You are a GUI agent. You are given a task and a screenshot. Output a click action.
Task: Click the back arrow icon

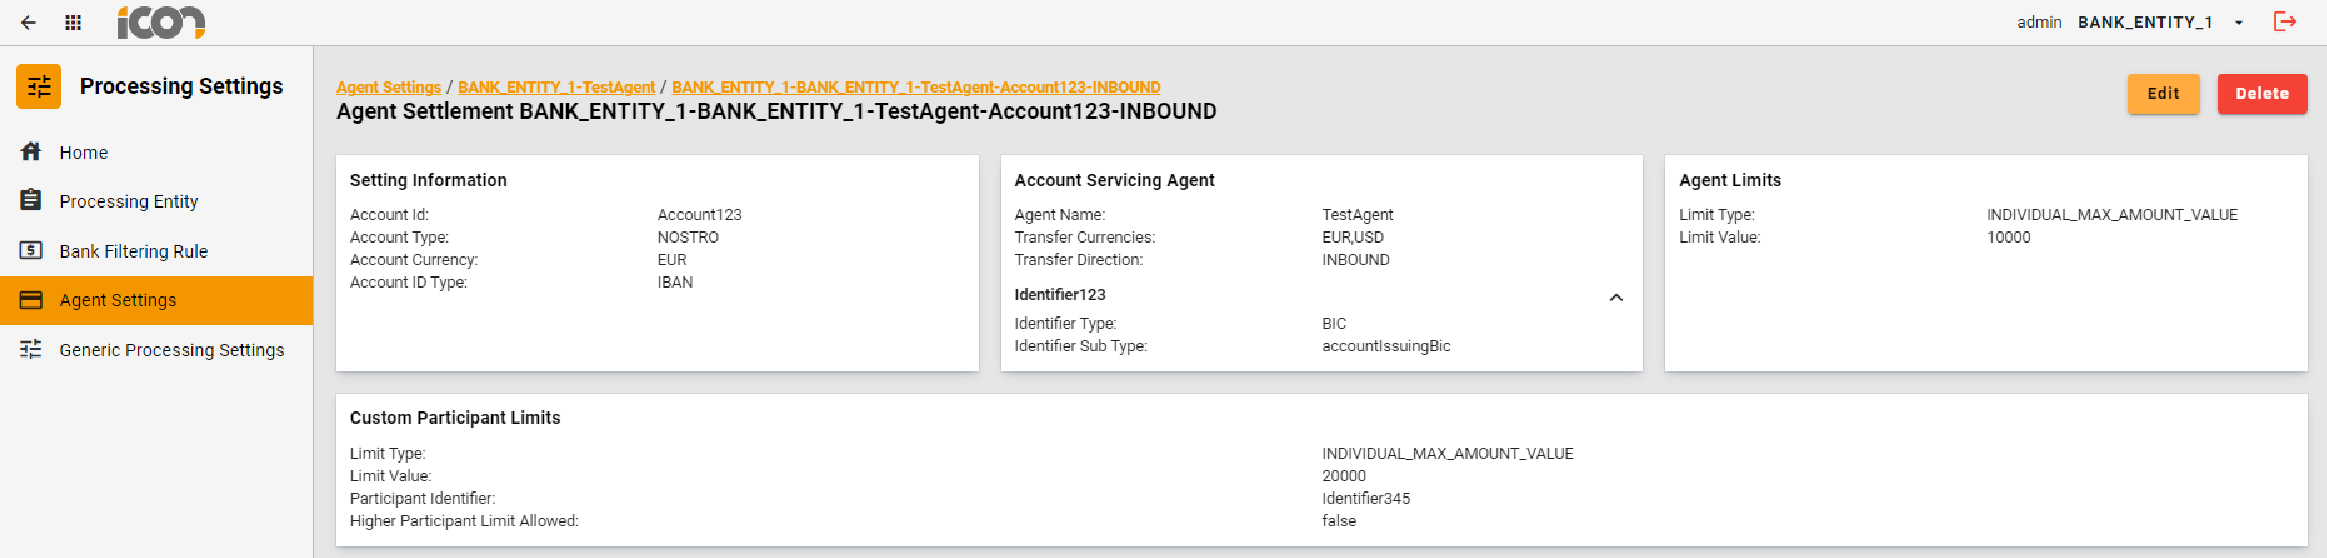(x=28, y=22)
